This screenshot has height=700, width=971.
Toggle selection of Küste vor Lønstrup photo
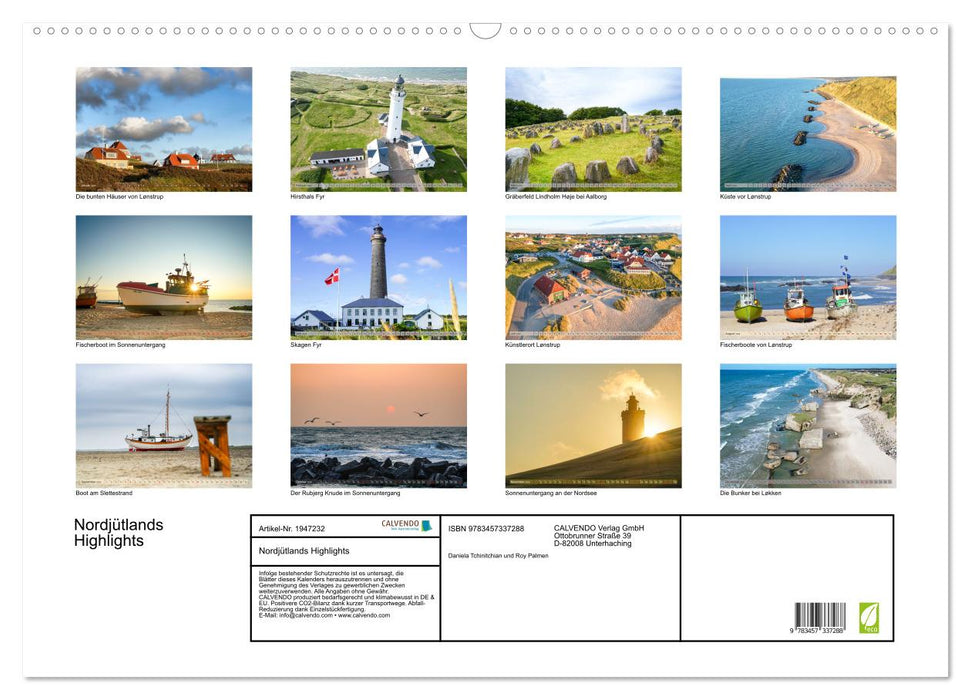[x=808, y=128]
